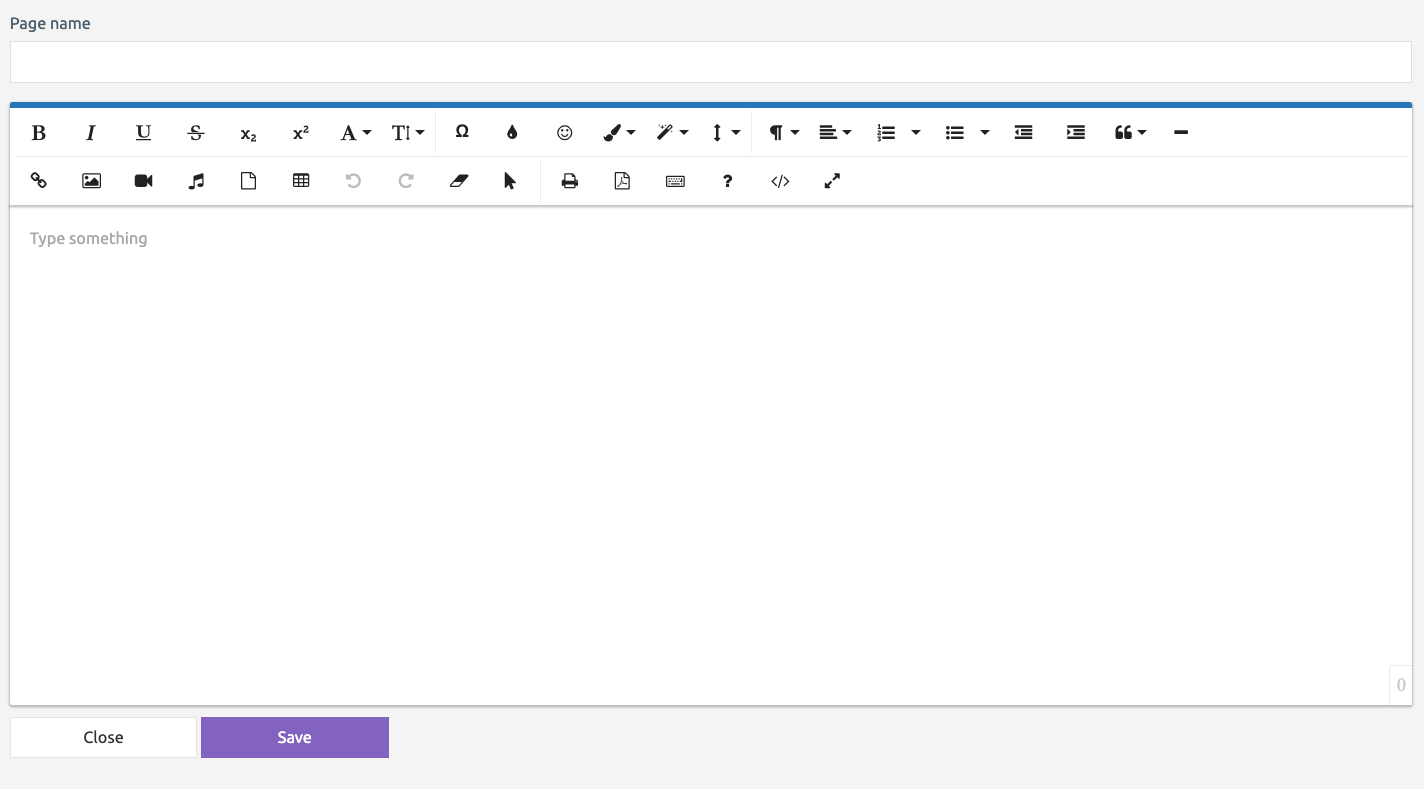Click the Close button
The image size is (1424, 789).
point(103,737)
